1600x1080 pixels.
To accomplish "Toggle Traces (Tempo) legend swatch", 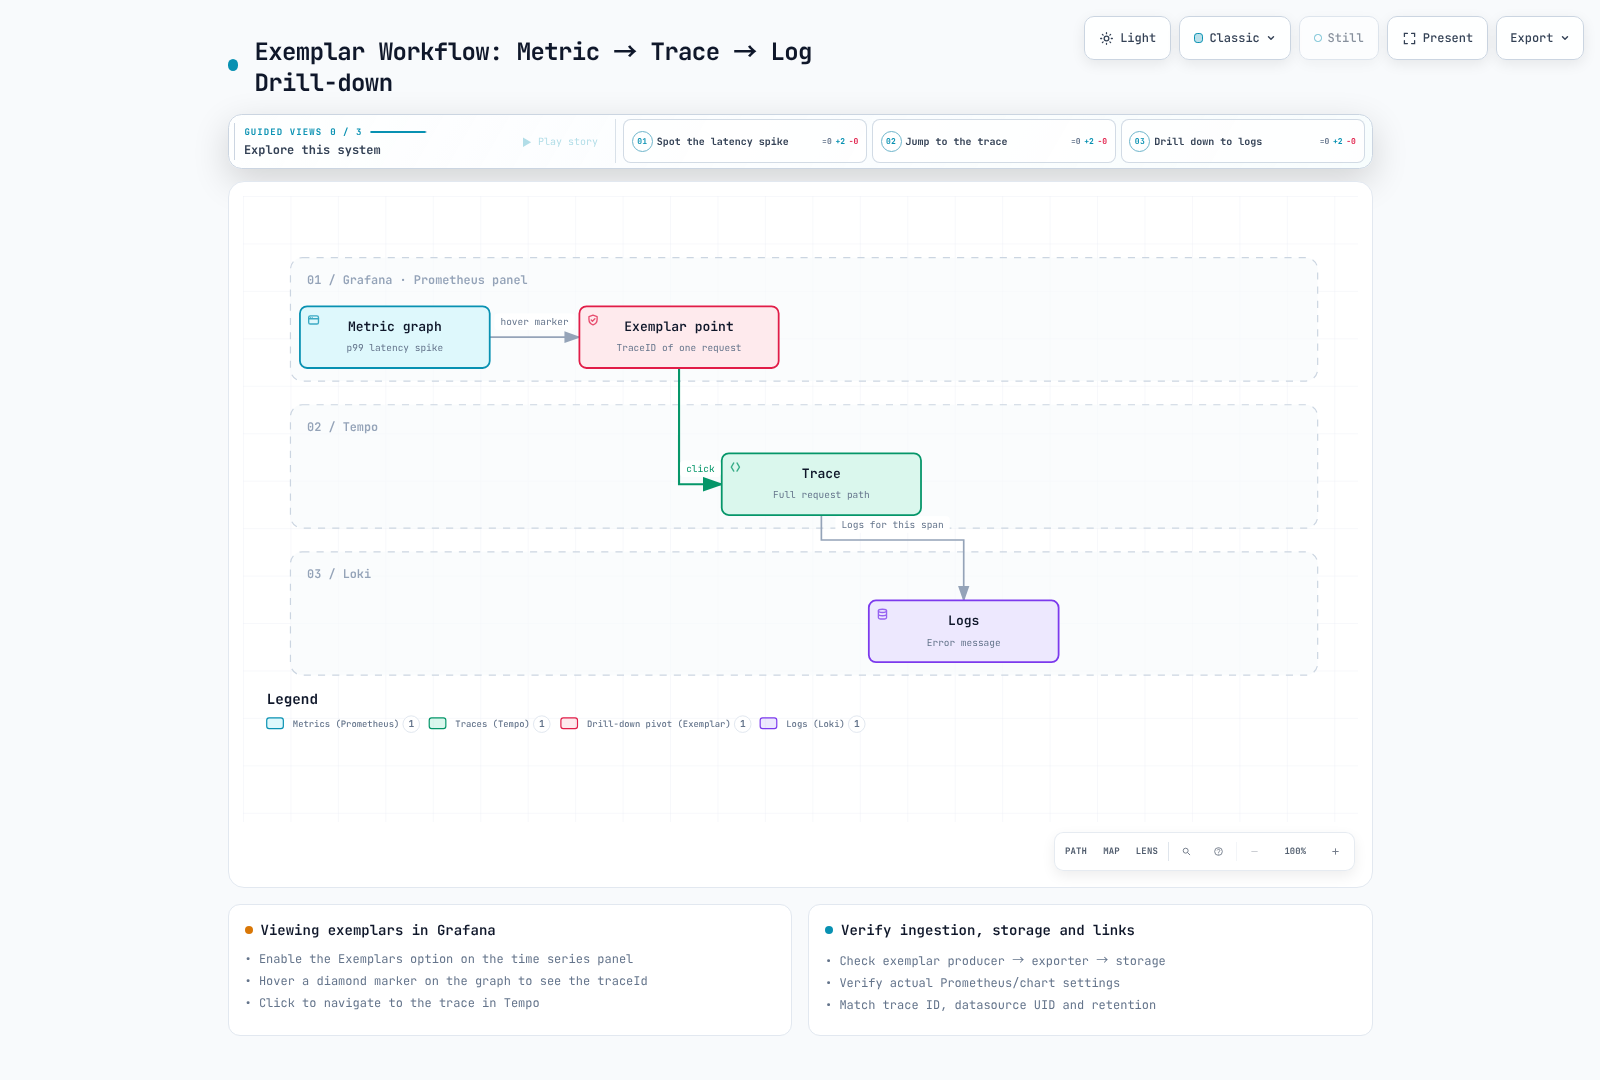I will (x=438, y=724).
